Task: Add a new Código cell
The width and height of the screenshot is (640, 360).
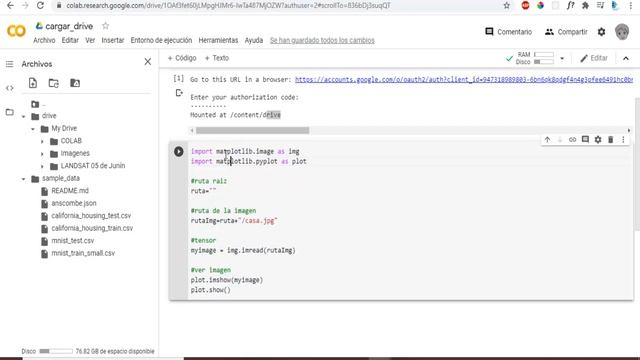Action: tap(182, 58)
